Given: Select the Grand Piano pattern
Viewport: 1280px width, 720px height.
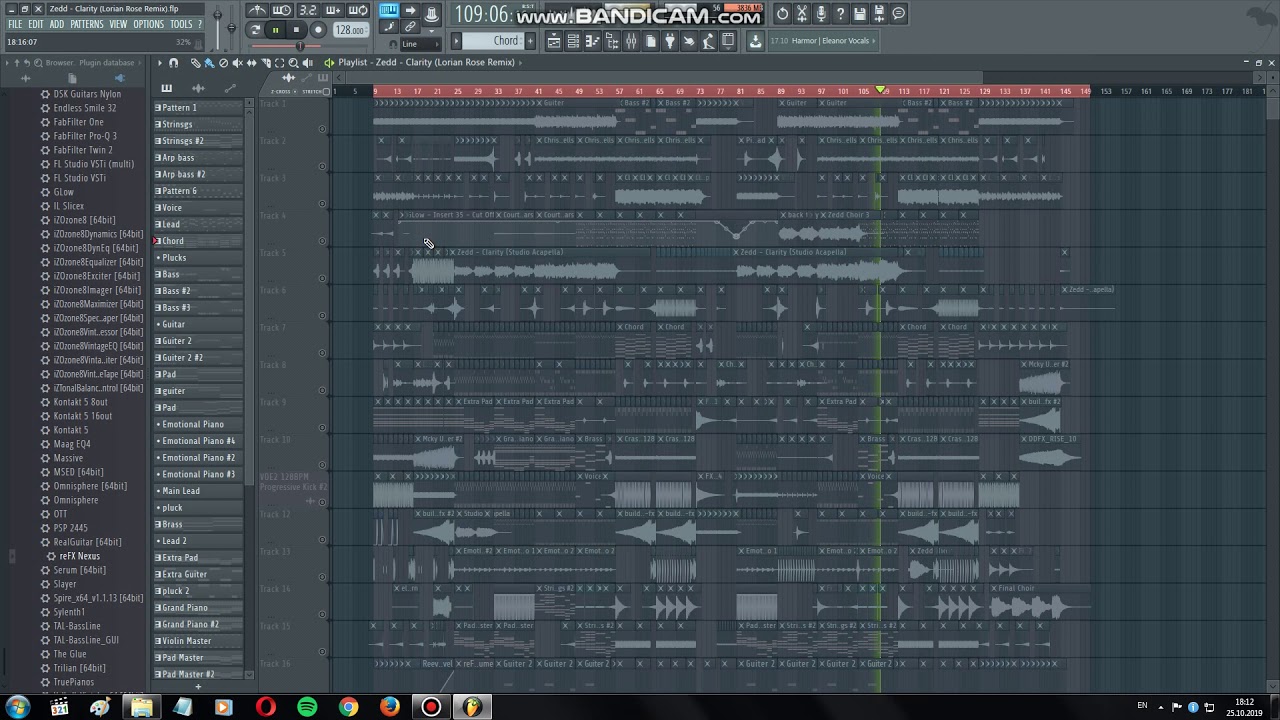Looking at the screenshot, I should 199,608.
